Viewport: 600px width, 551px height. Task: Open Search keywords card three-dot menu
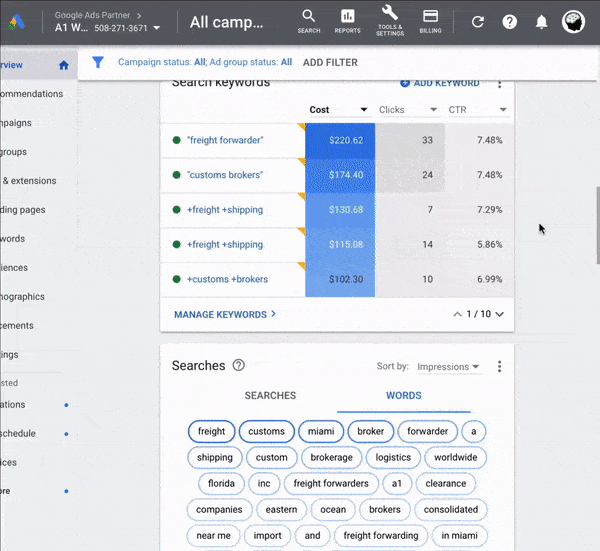(499, 84)
